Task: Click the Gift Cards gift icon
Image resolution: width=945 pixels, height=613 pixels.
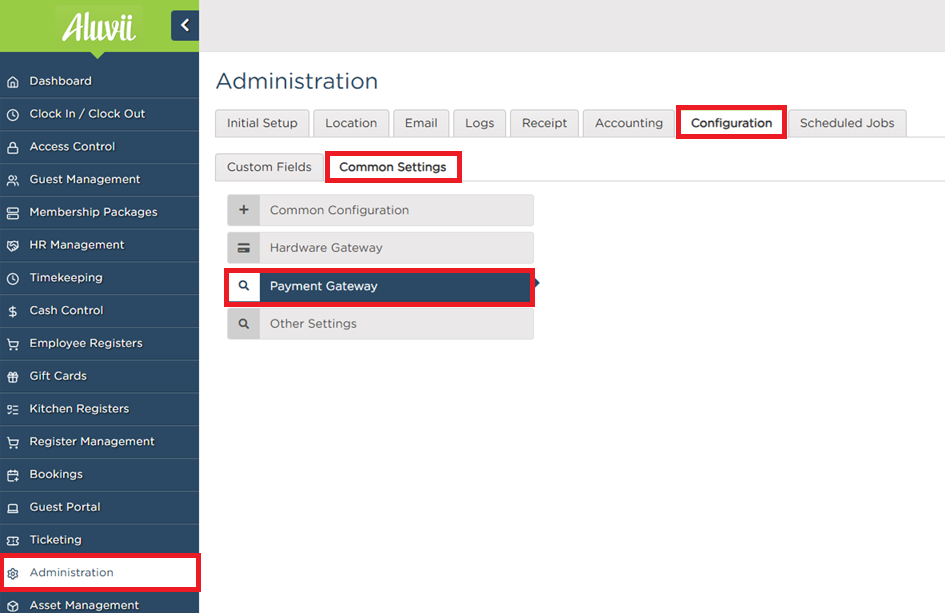Action: coord(13,377)
